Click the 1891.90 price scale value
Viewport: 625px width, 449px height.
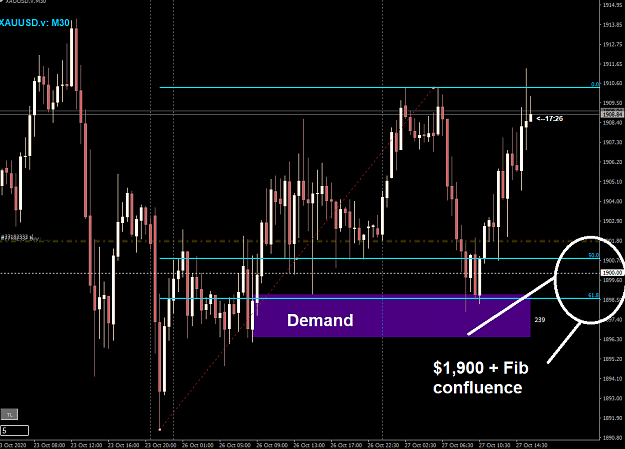[612, 418]
